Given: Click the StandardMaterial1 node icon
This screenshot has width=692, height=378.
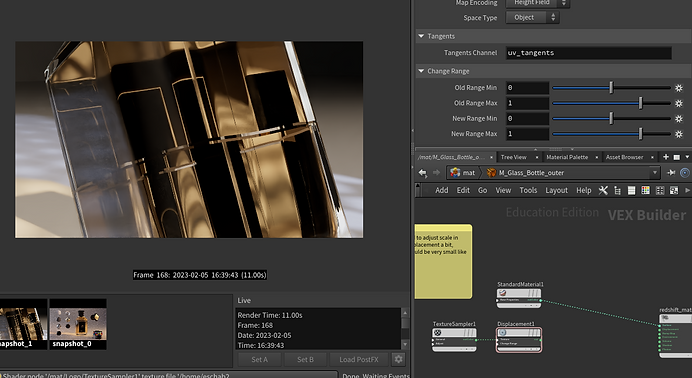Looking at the screenshot, I should (x=503, y=293).
